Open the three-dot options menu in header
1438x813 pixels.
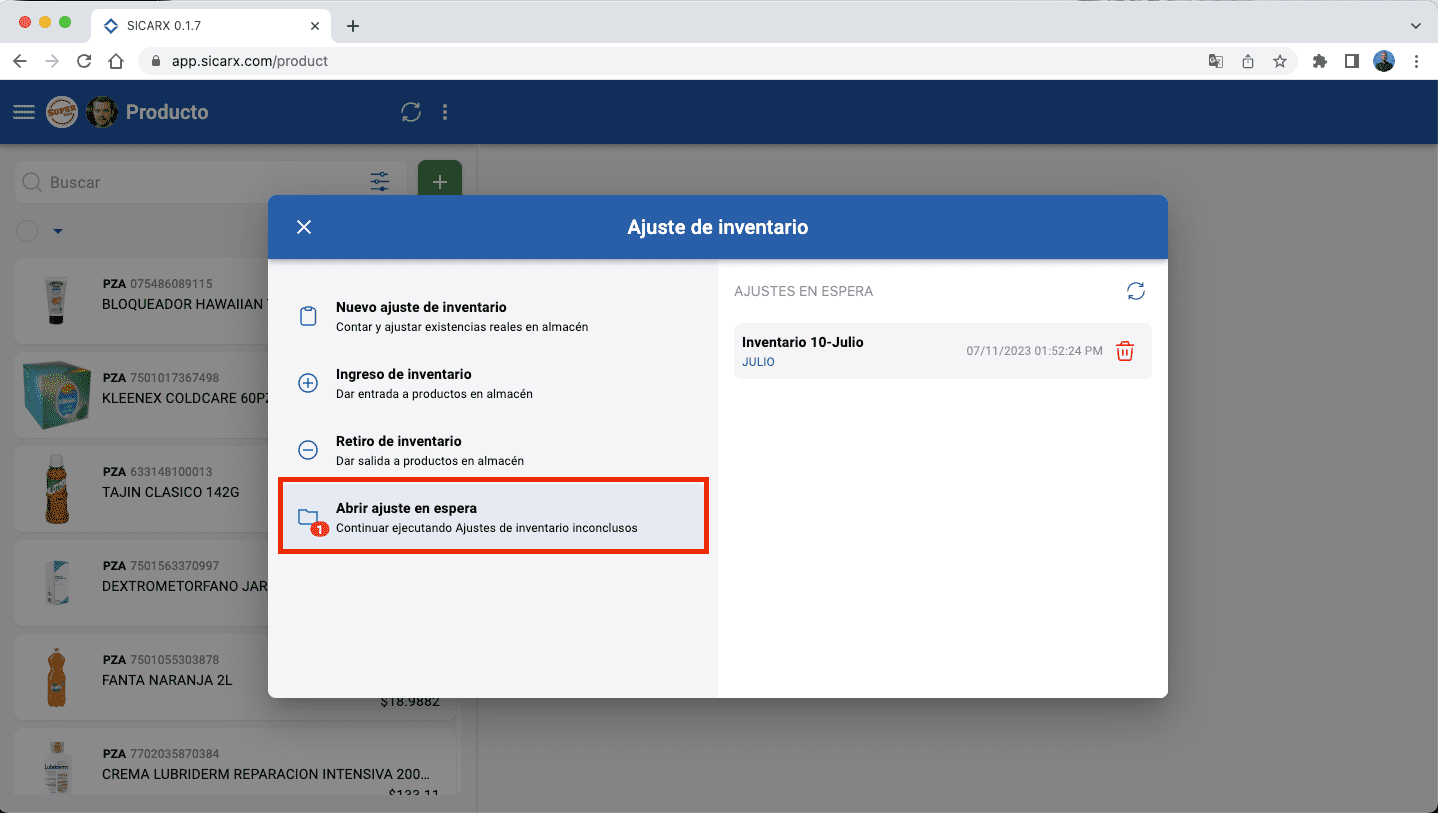(x=445, y=112)
